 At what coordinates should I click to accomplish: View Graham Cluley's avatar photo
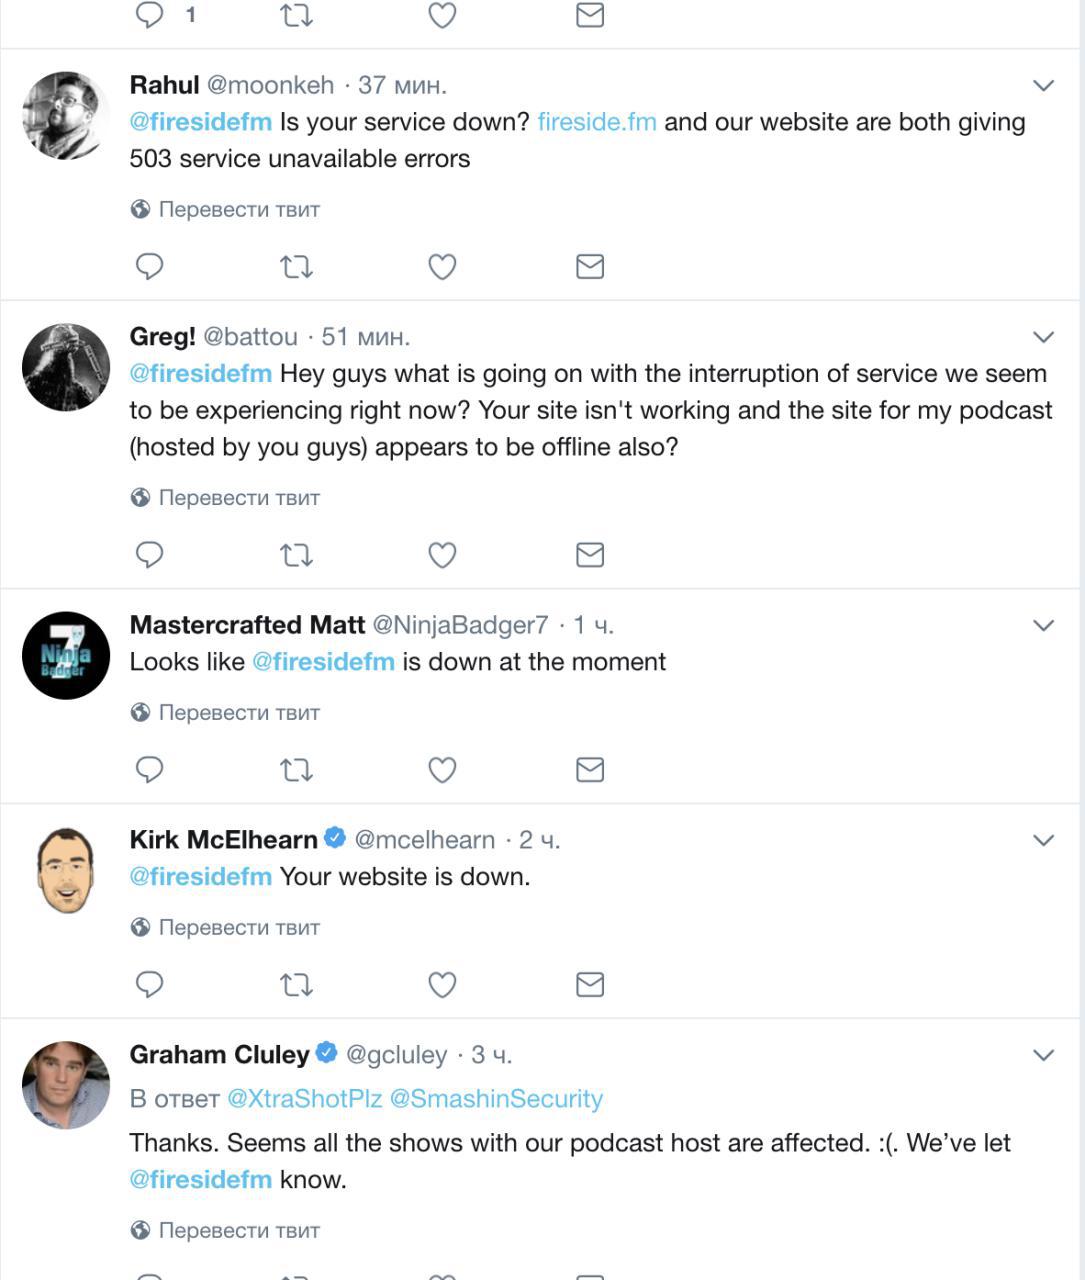point(66,1085)
